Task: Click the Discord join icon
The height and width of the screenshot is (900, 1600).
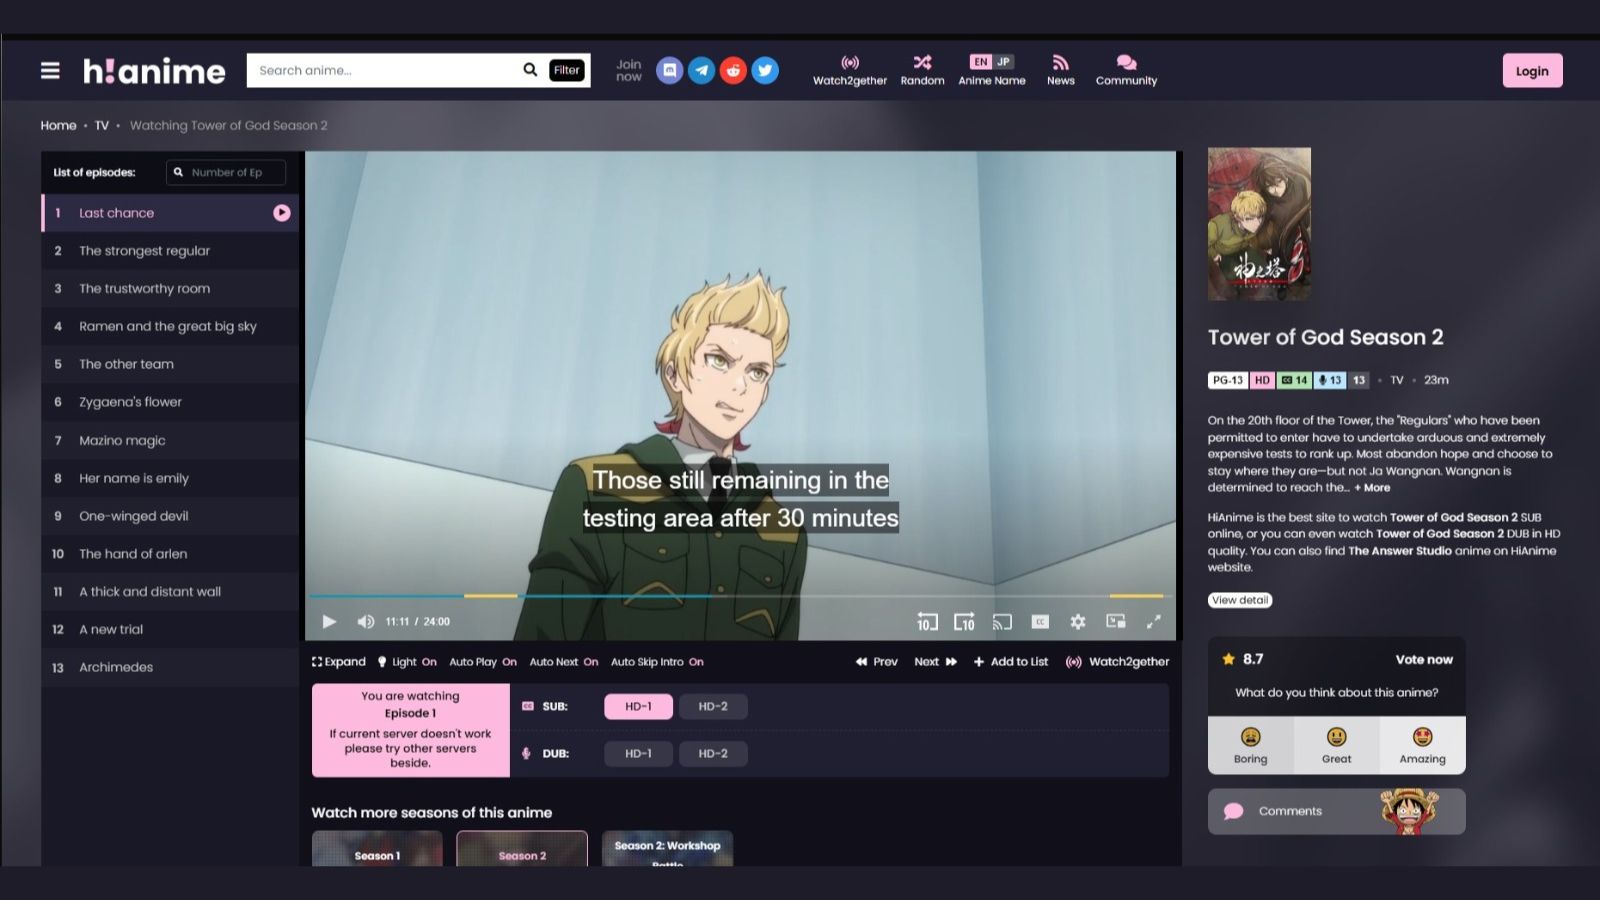Action: point(669,70)
